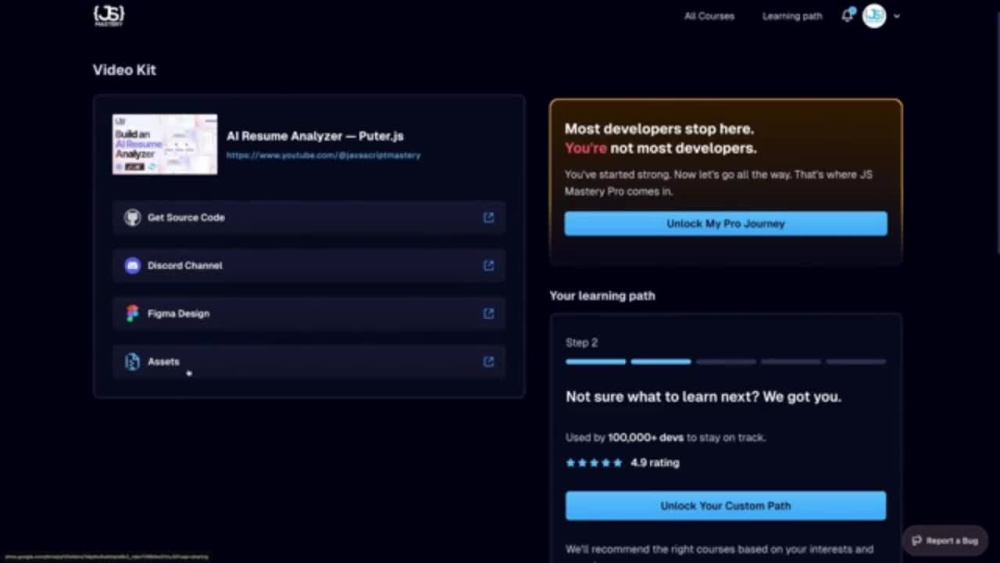Click second step progress bar segment
The image size is (1000, 563).
(661, 362)
